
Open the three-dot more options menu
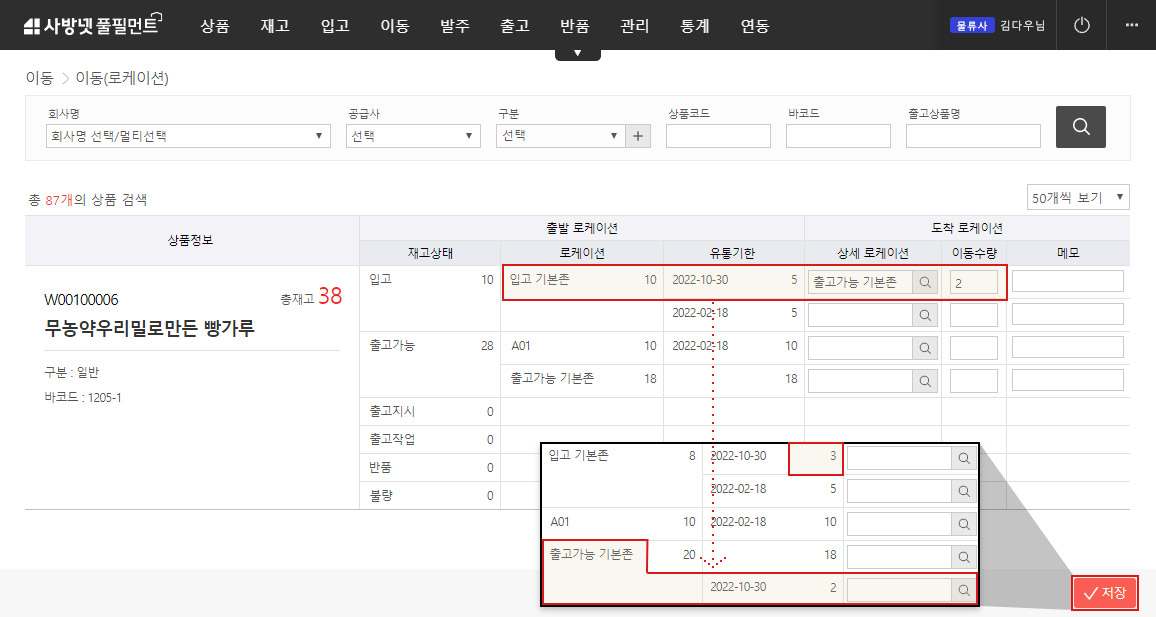[x=1131, y=25]
